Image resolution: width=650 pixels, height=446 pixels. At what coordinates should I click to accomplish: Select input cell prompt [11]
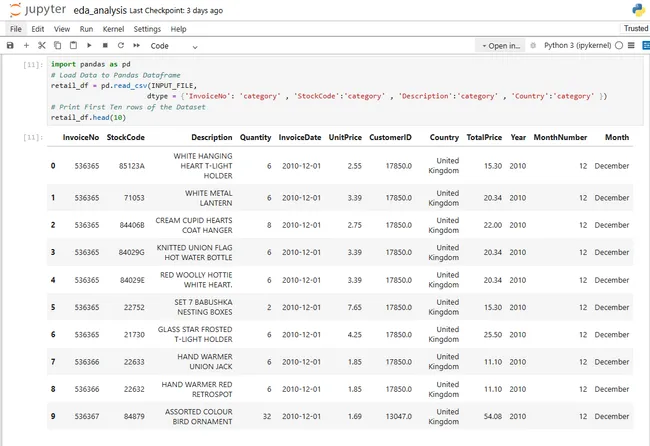point(33,64)
